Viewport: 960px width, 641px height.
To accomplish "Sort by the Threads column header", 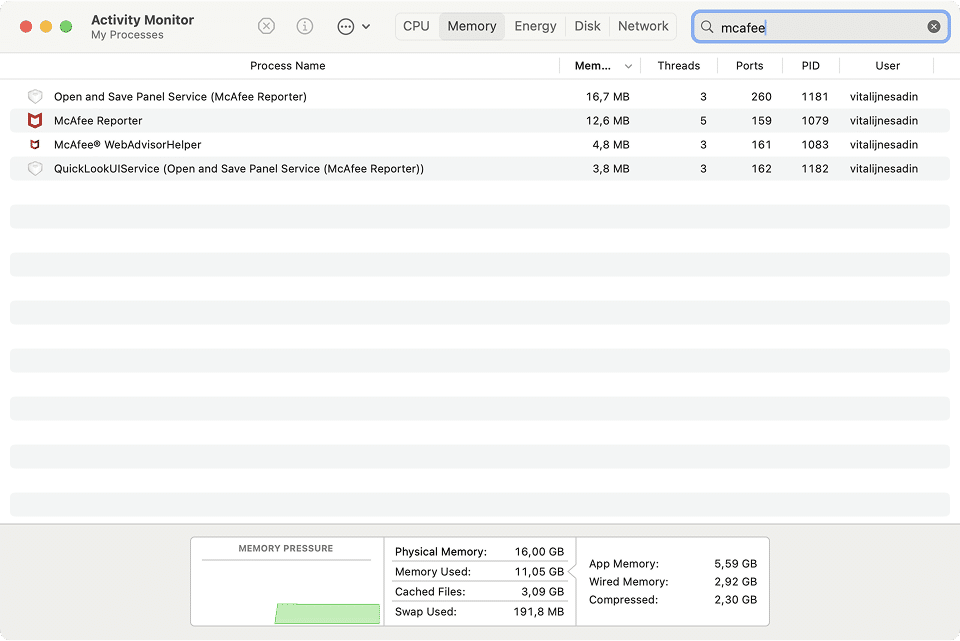I will 678,66.
